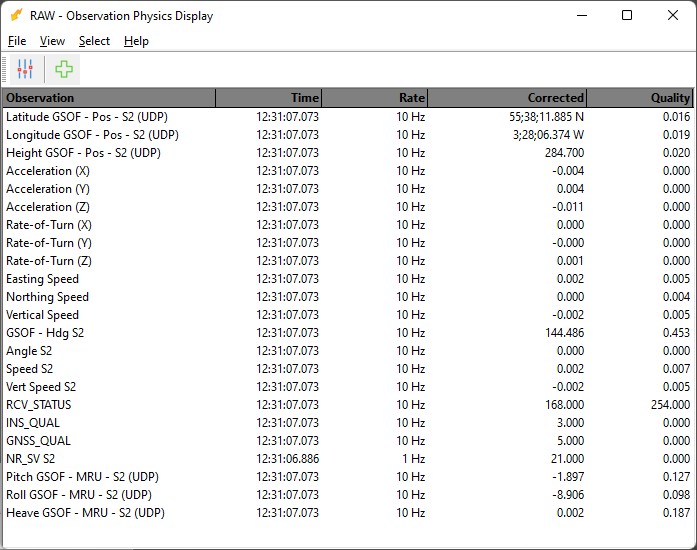This screenshot has height=550, width=697.
Task: Open the Help menu
Action: click(136, 41)
